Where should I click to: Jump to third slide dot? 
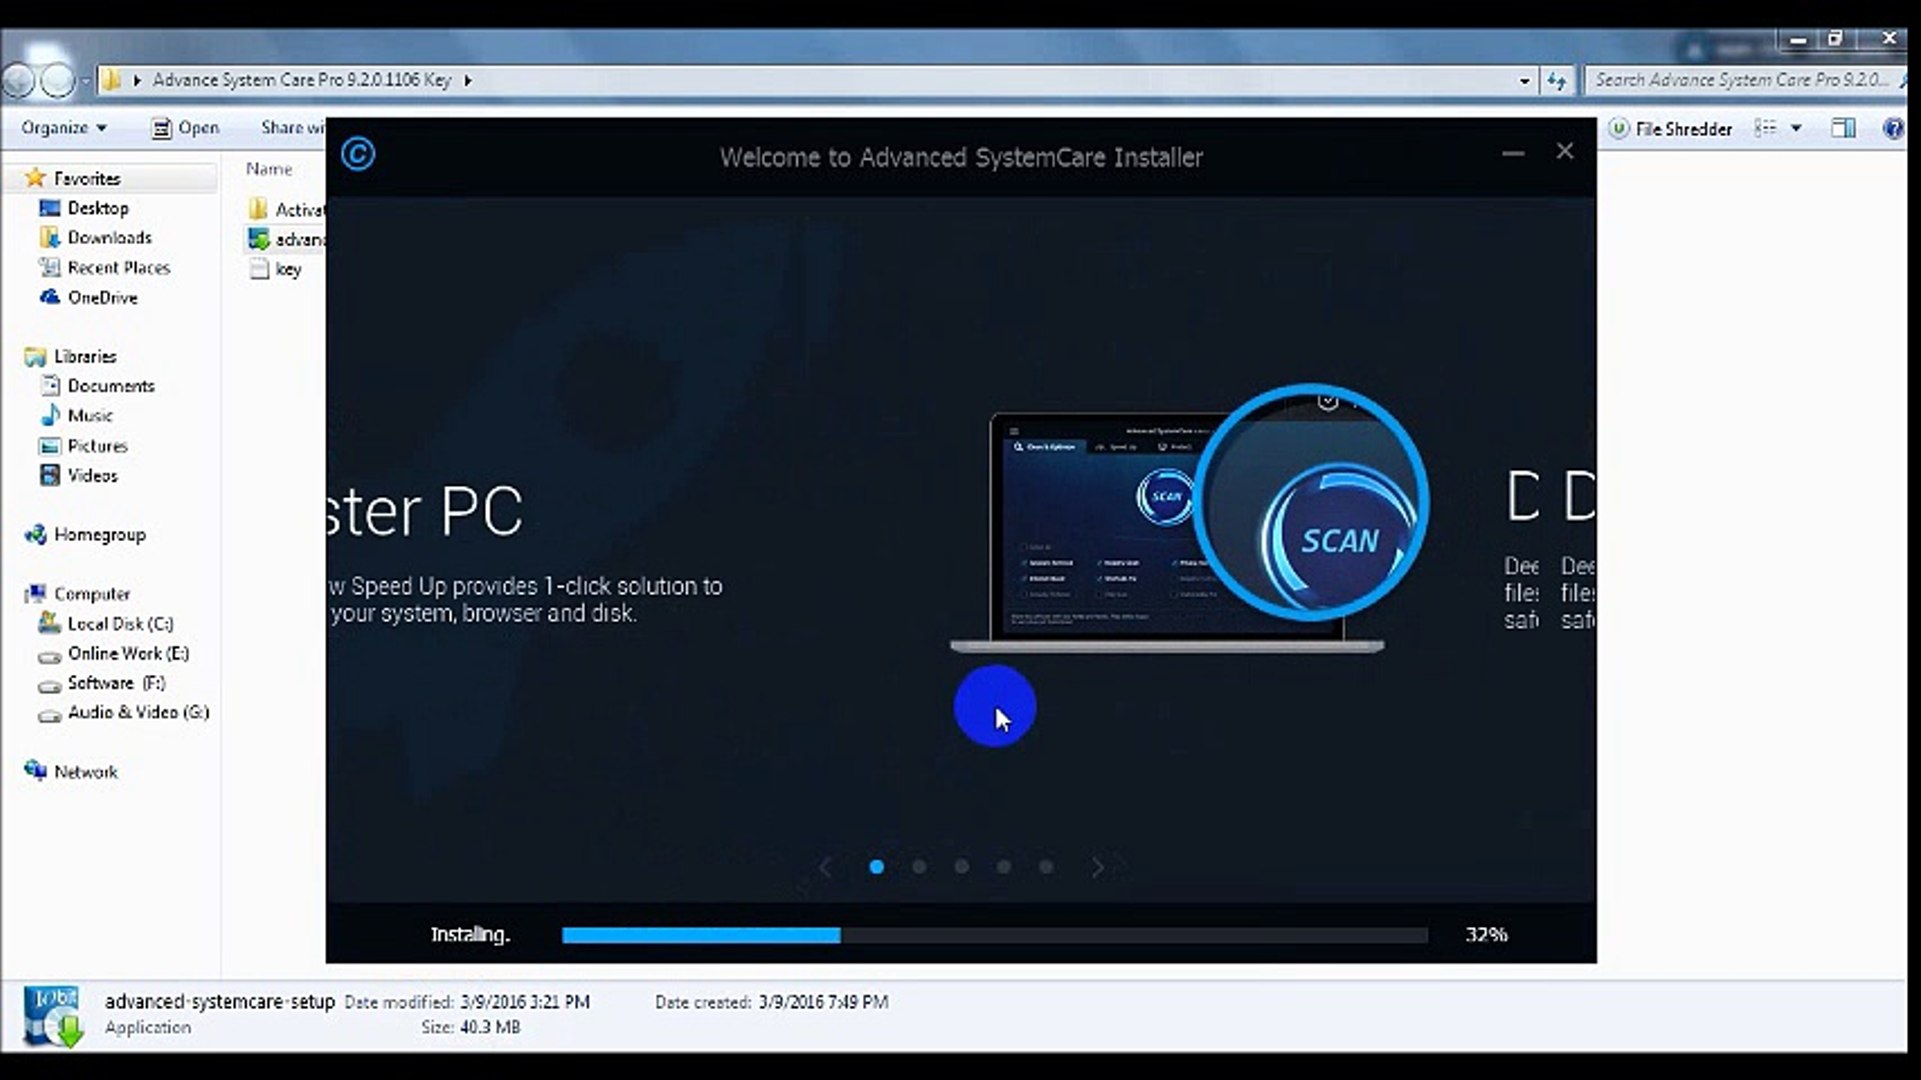pos(961,867)
